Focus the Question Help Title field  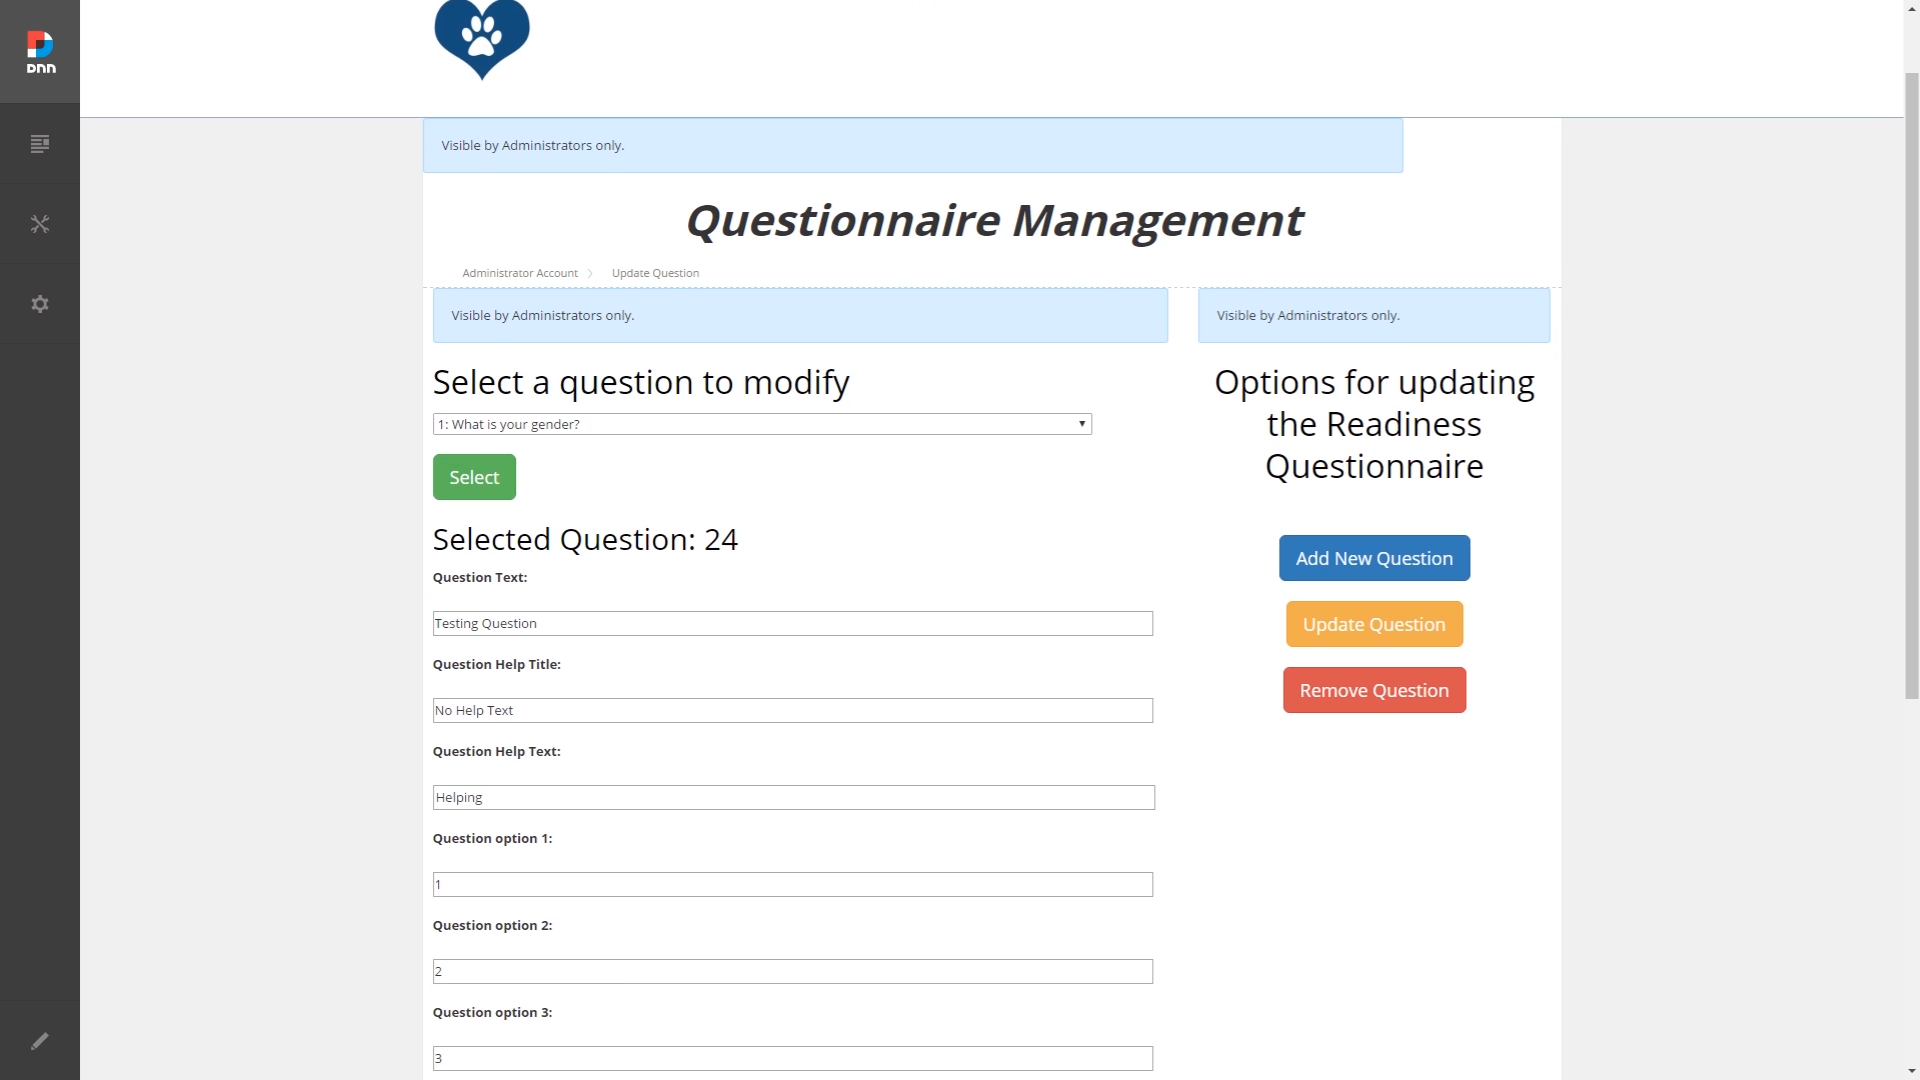click(x=793, y=710)
